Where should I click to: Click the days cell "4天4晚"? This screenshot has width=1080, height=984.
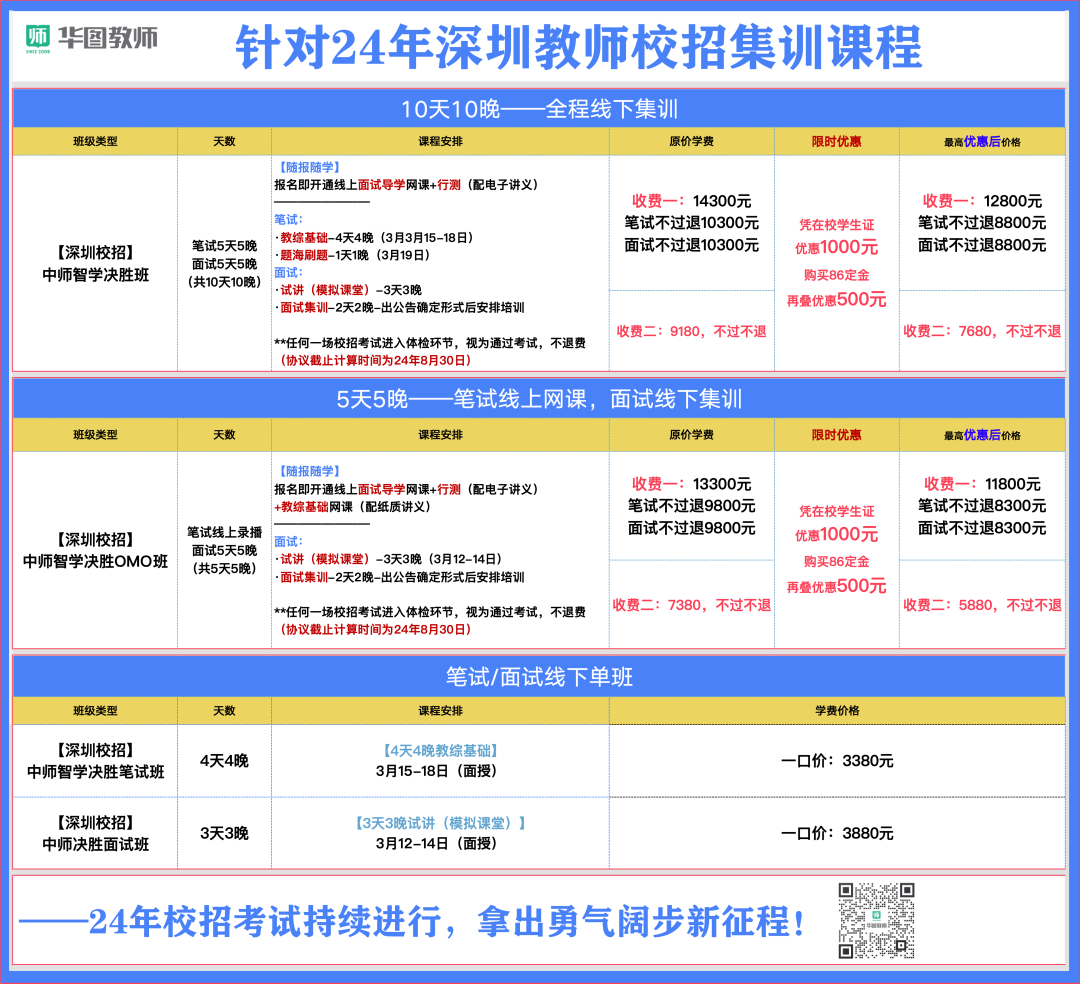coord(224,761)
